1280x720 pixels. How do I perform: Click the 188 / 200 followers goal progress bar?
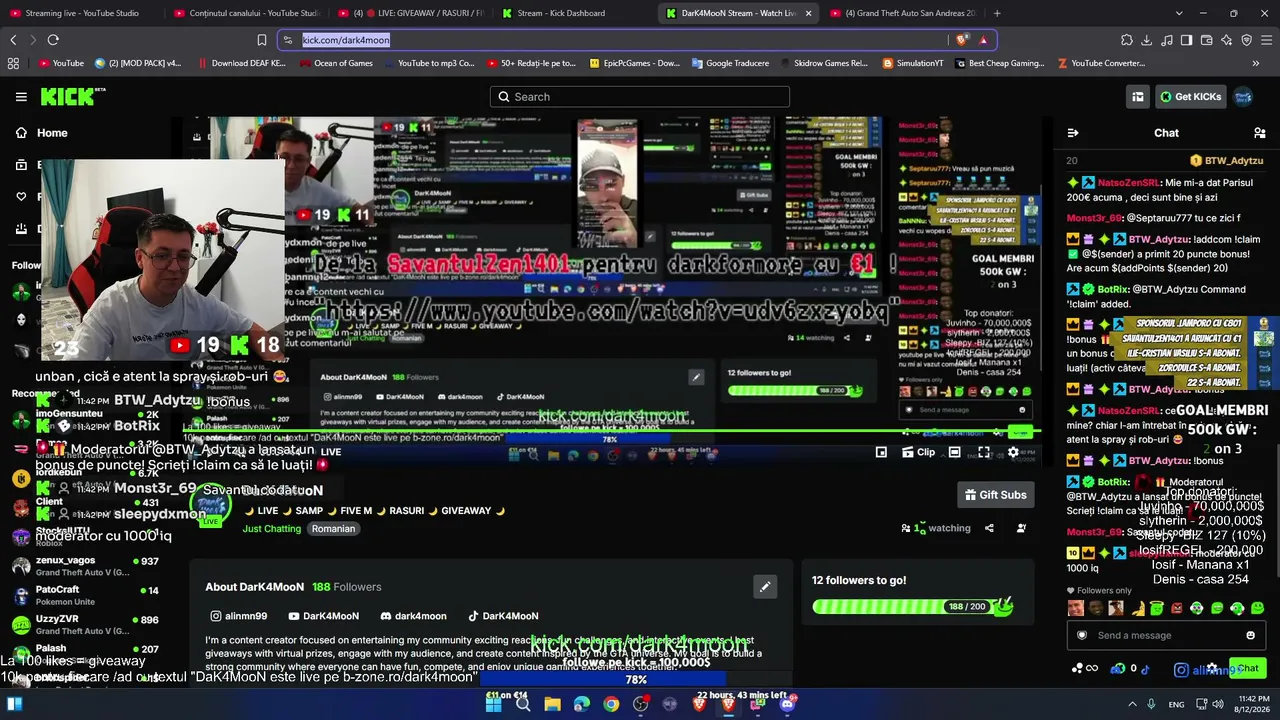click(912, 606)
